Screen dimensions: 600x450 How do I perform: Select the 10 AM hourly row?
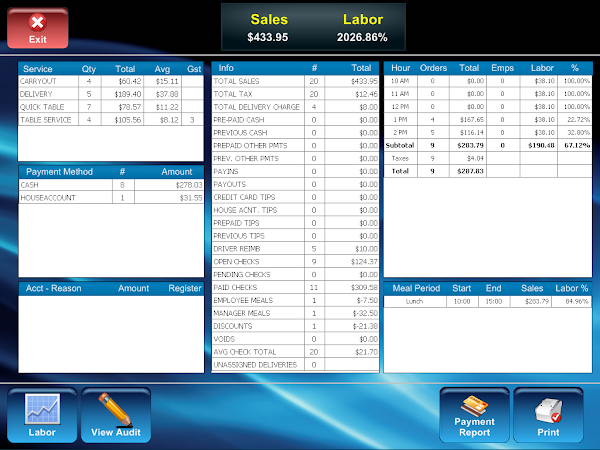(x=488, y=81)
